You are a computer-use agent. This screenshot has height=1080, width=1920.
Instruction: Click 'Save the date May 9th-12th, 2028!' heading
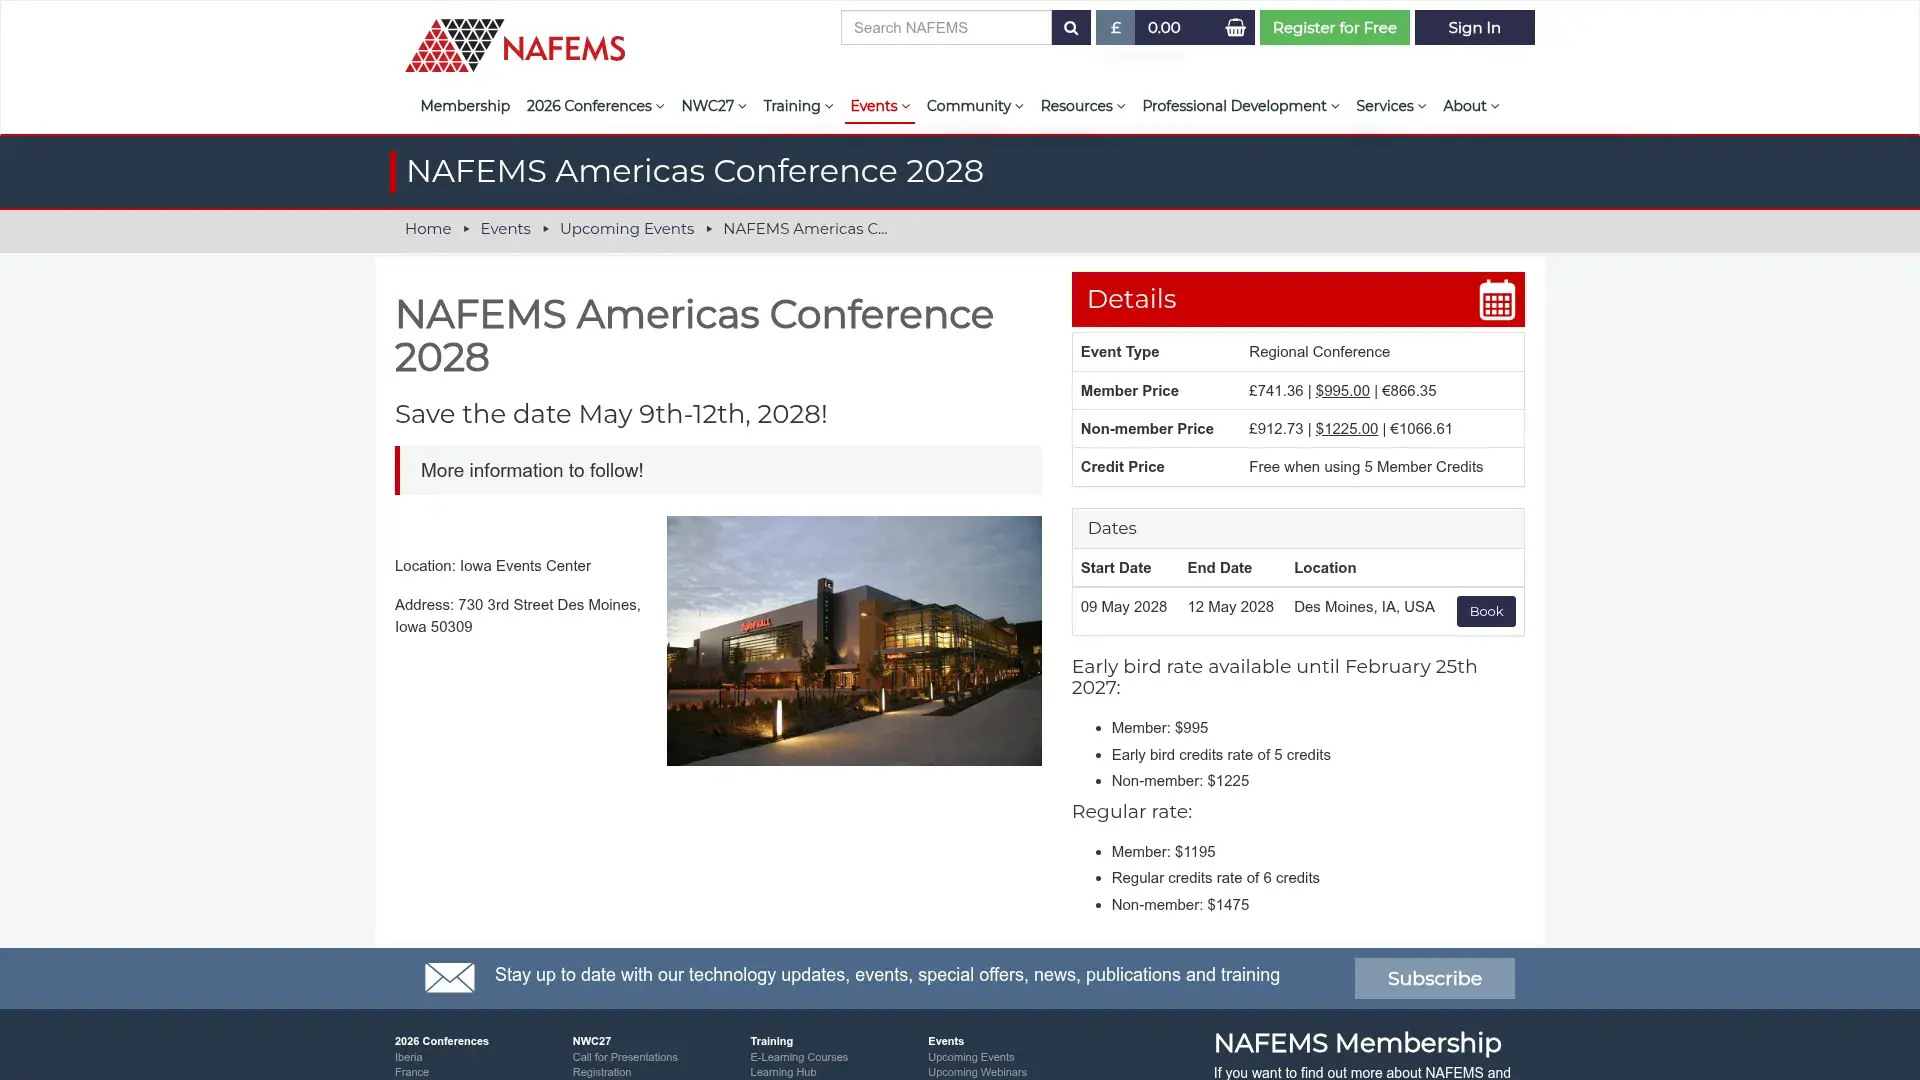610,414
